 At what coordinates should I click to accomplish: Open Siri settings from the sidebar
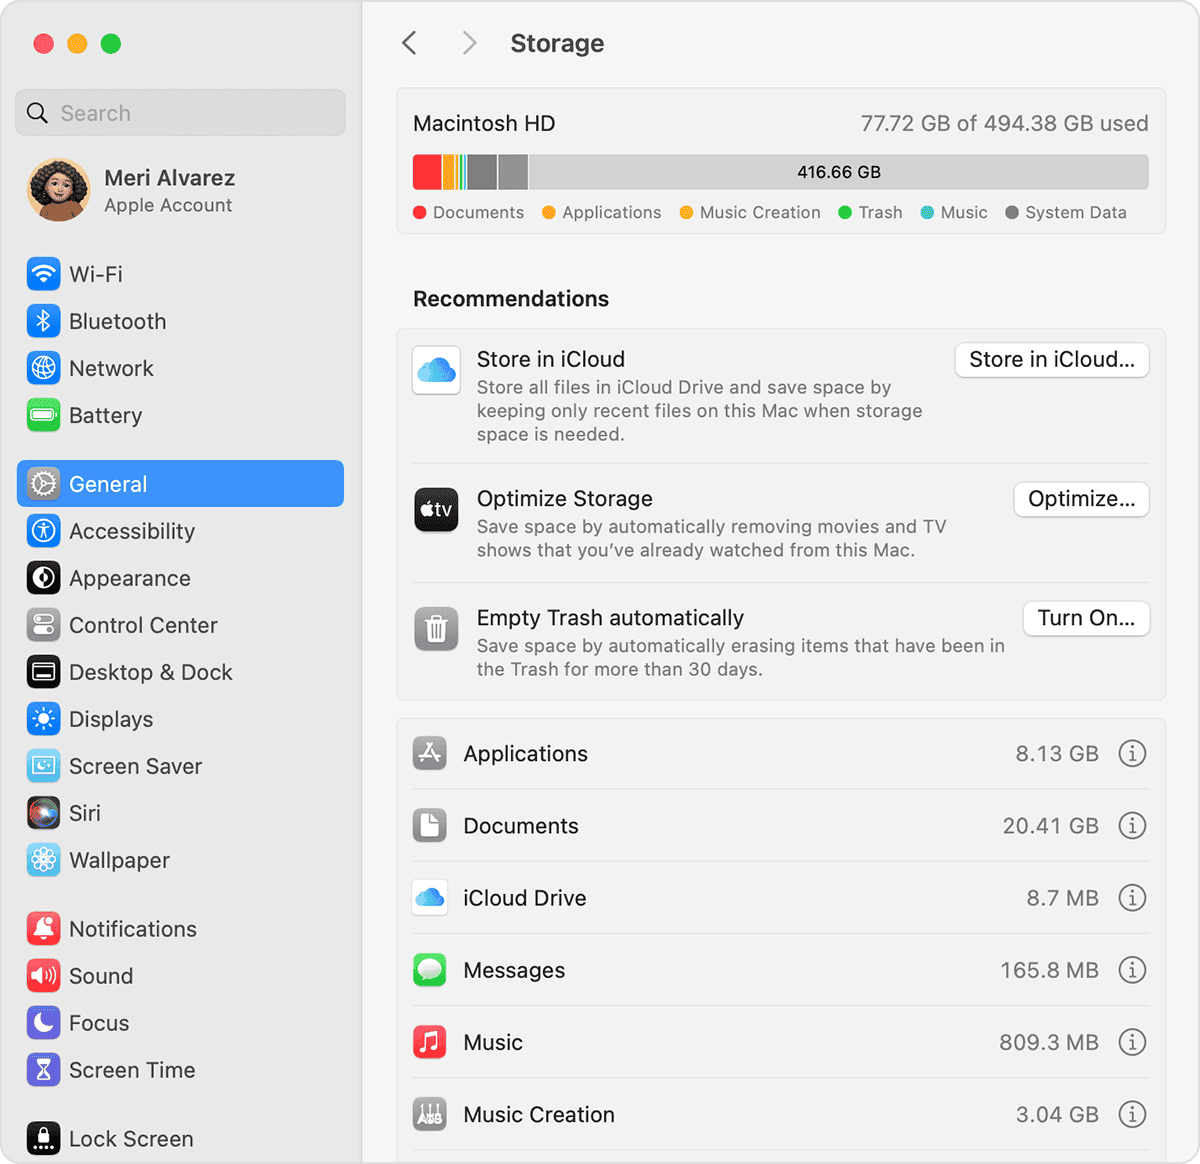[x=85, y=813]
